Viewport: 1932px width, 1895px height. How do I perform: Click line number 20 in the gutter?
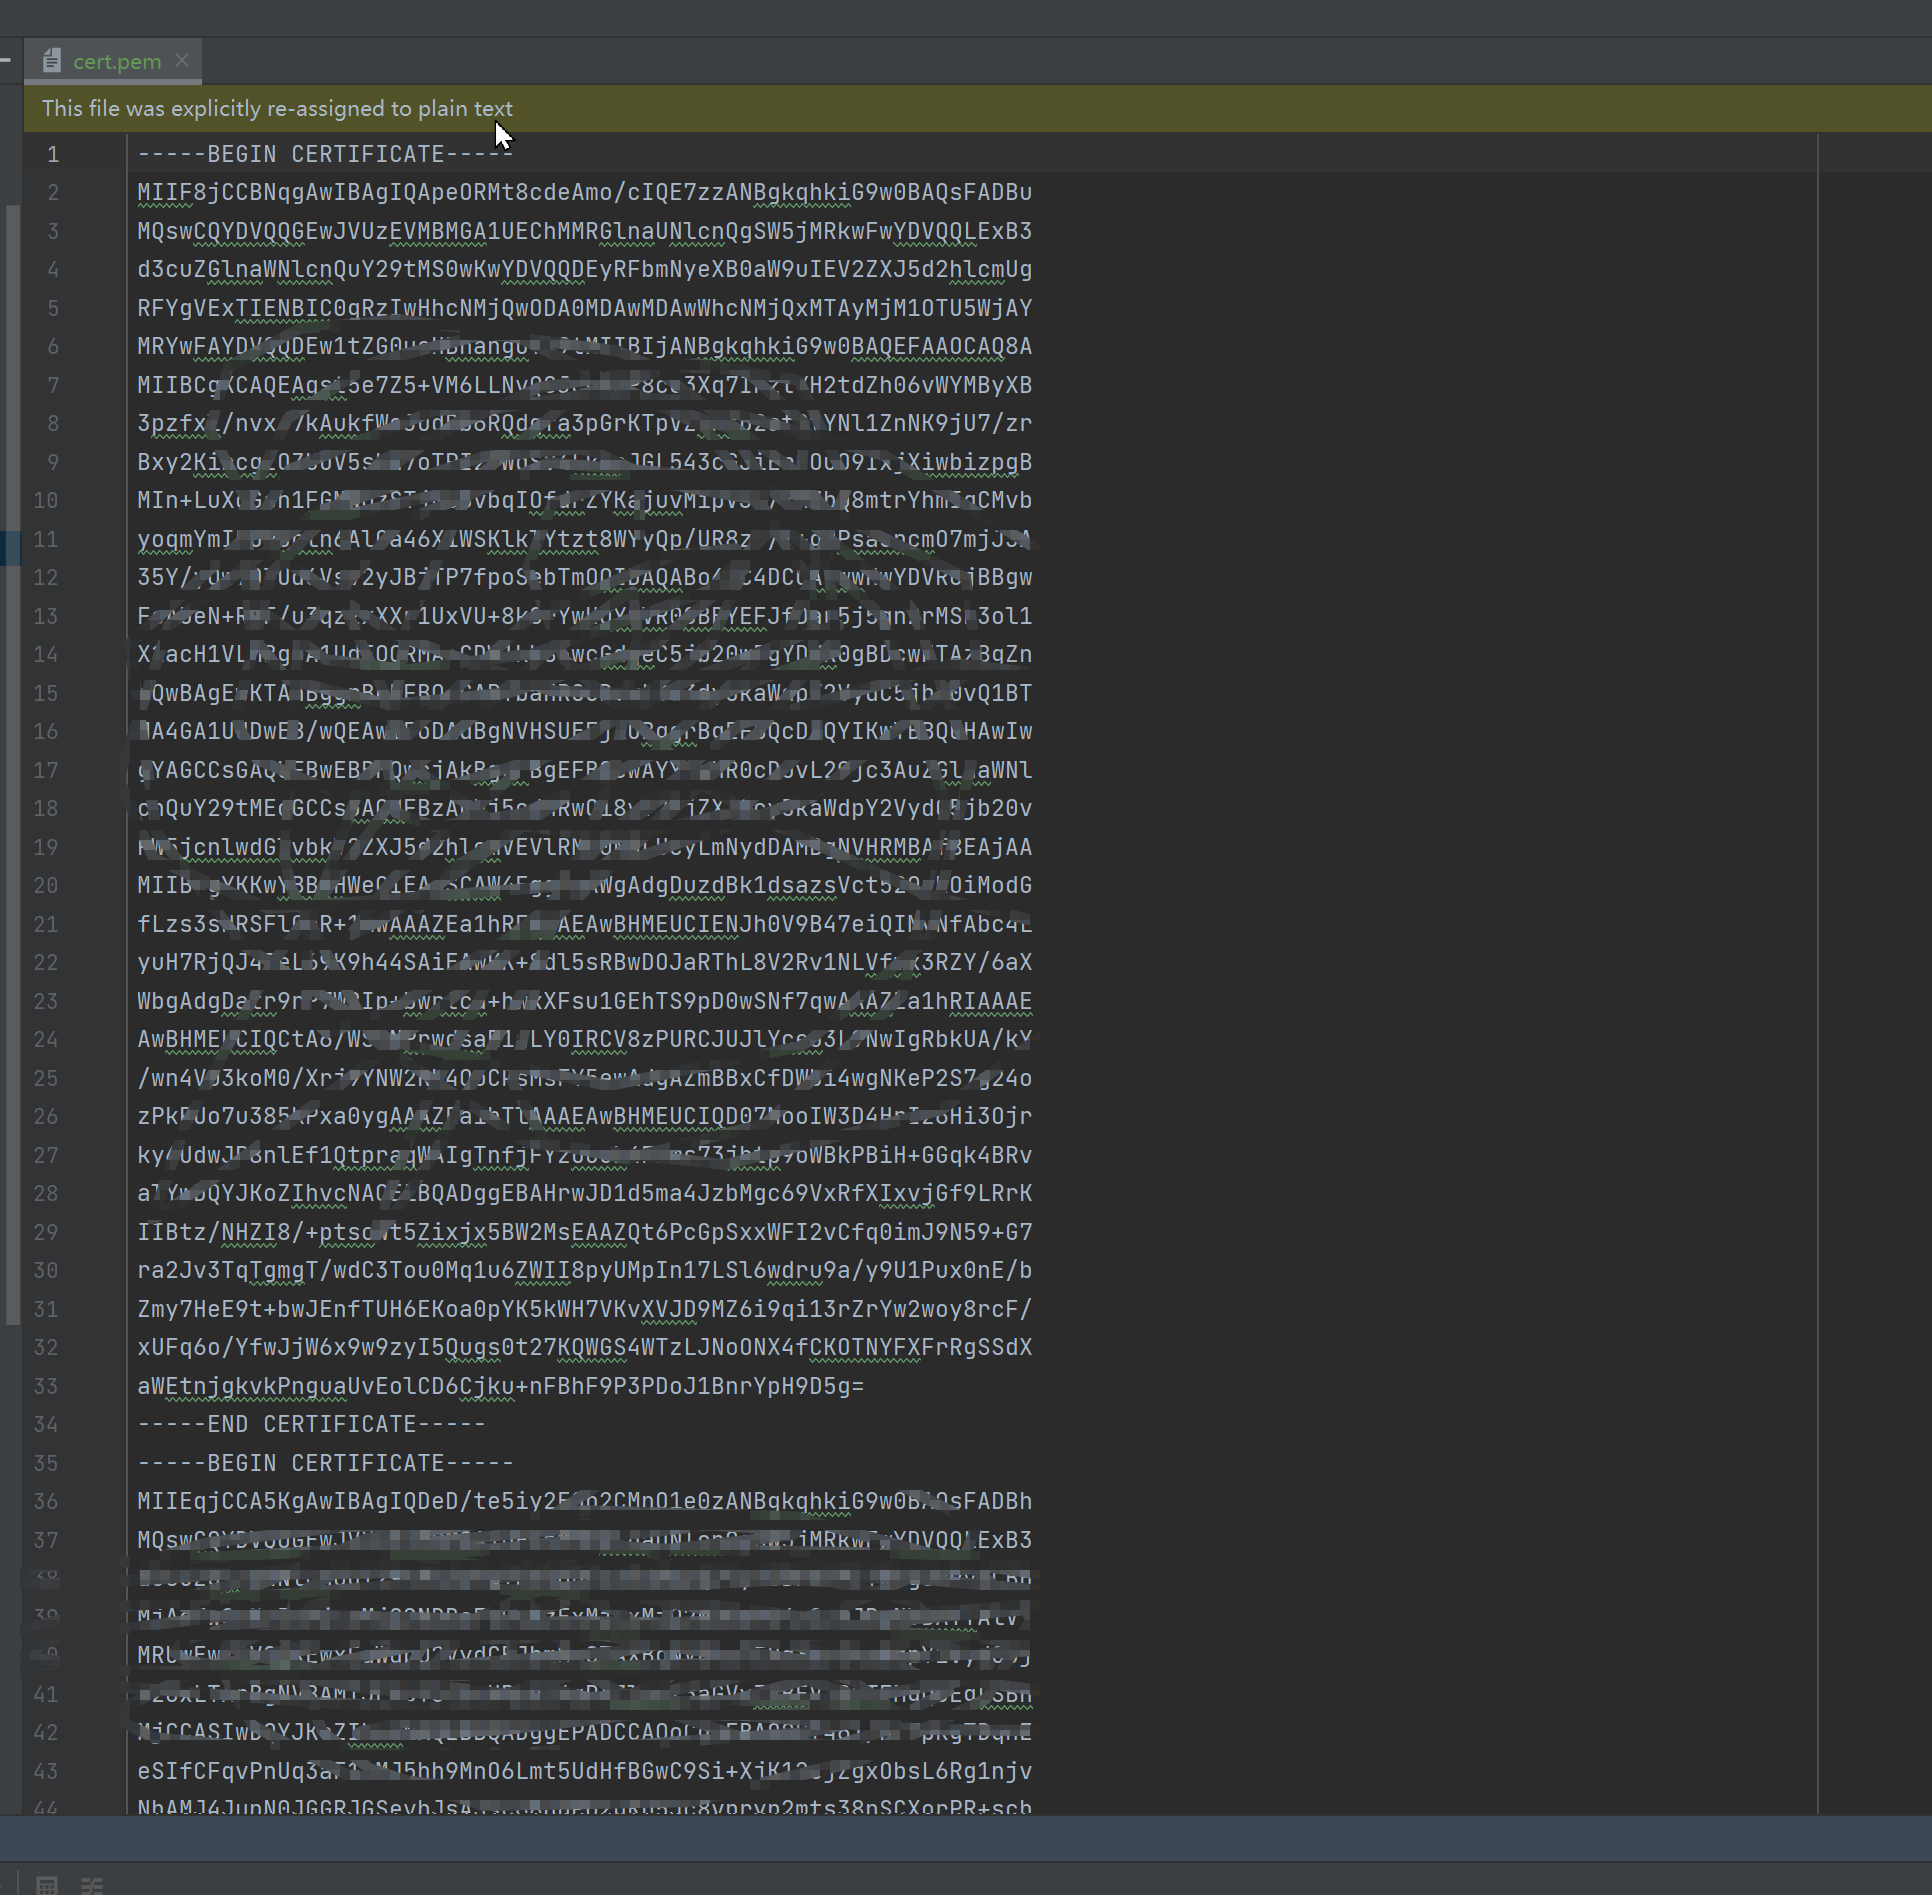coord(46,885)
